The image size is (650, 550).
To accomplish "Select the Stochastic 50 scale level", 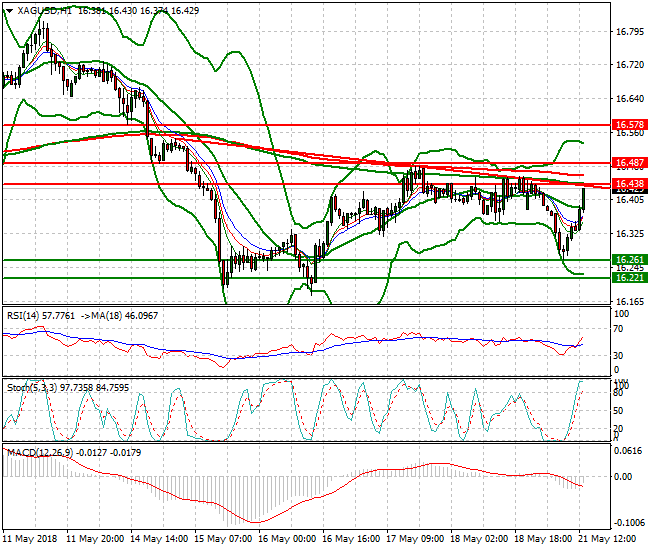I will (618, 411).
